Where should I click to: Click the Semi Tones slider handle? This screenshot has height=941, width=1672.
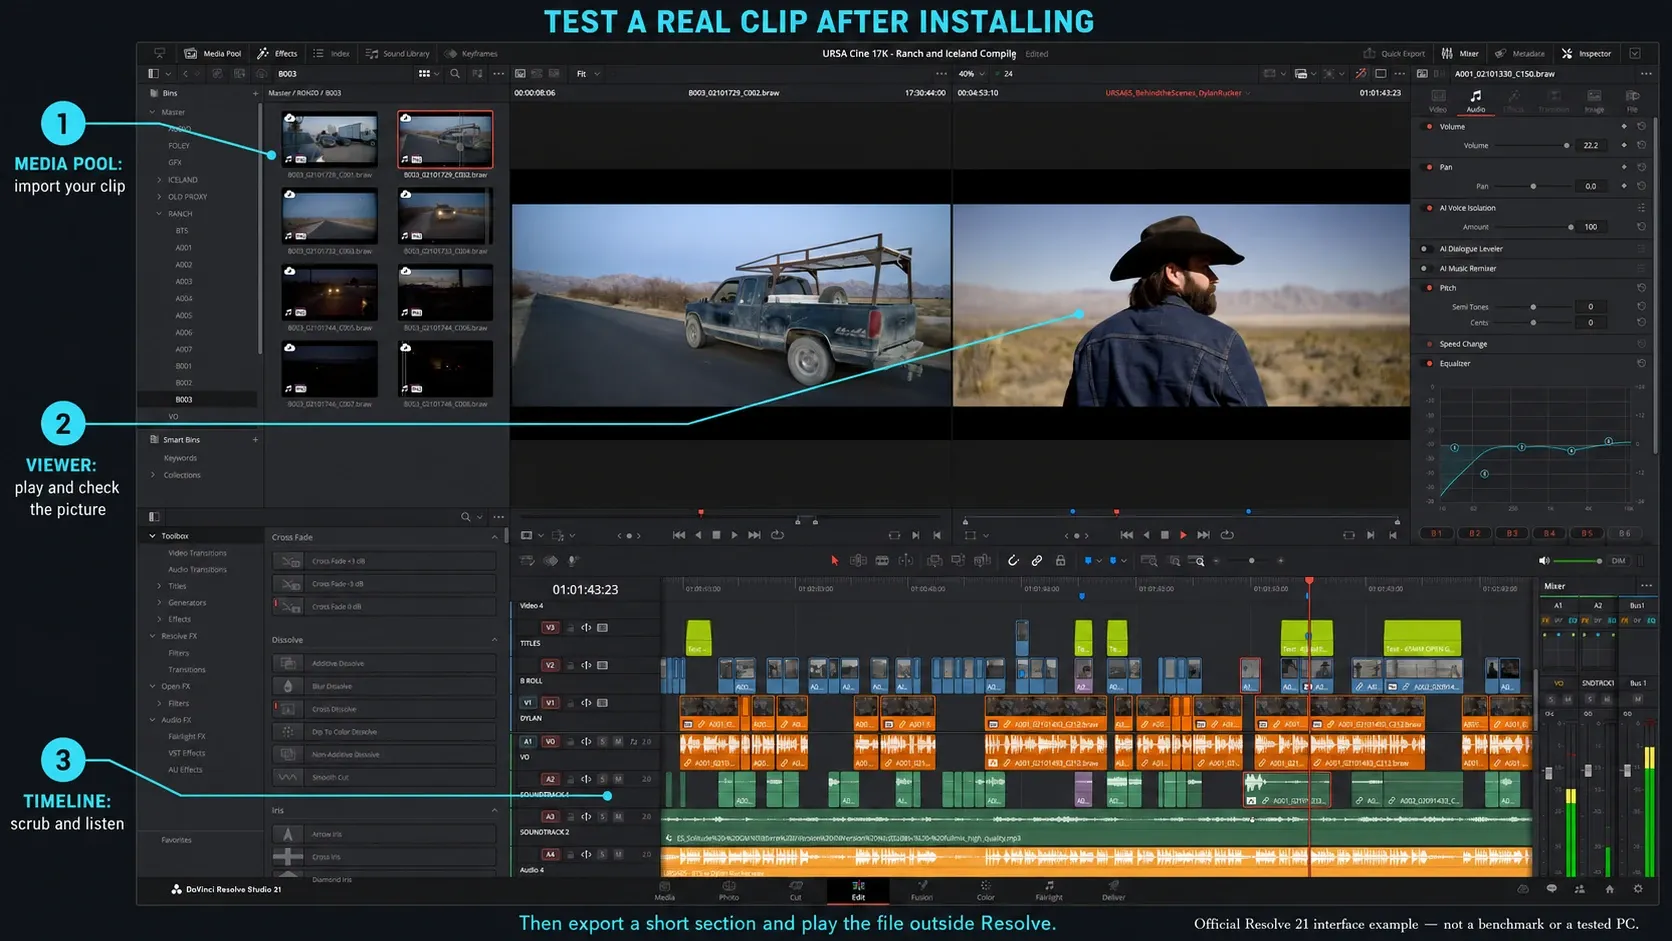coord(1533,307)
